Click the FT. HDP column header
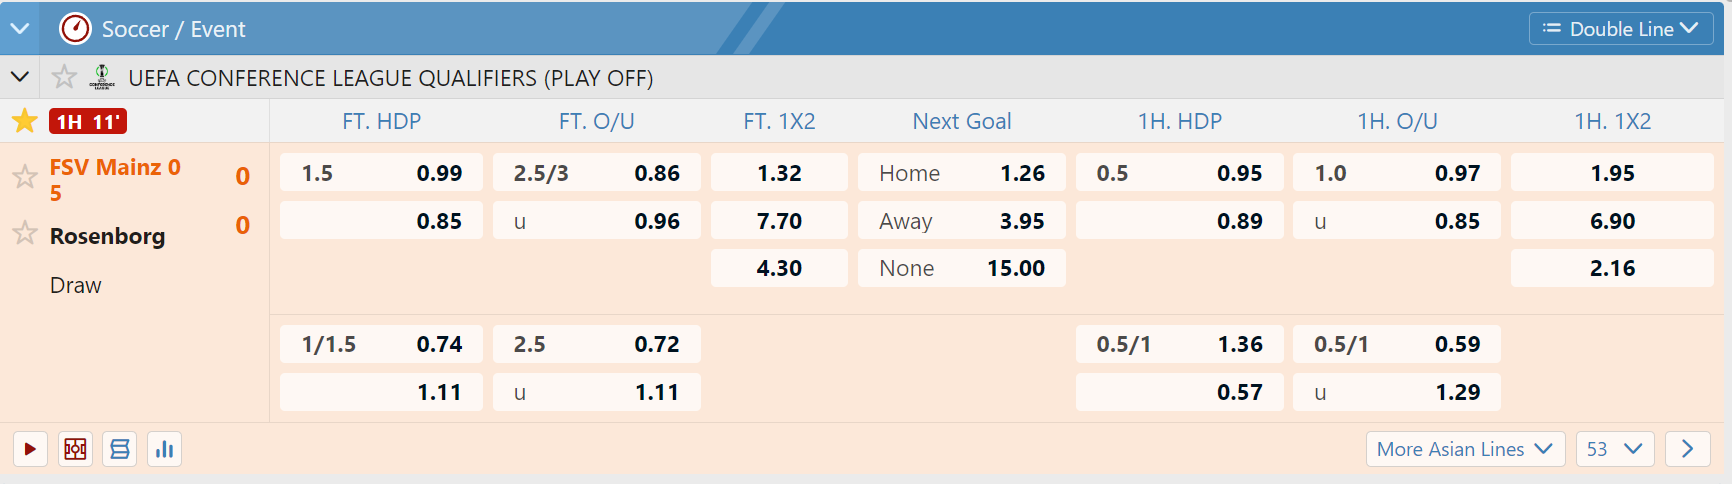The image size is (1732, 484). [381, 121]
